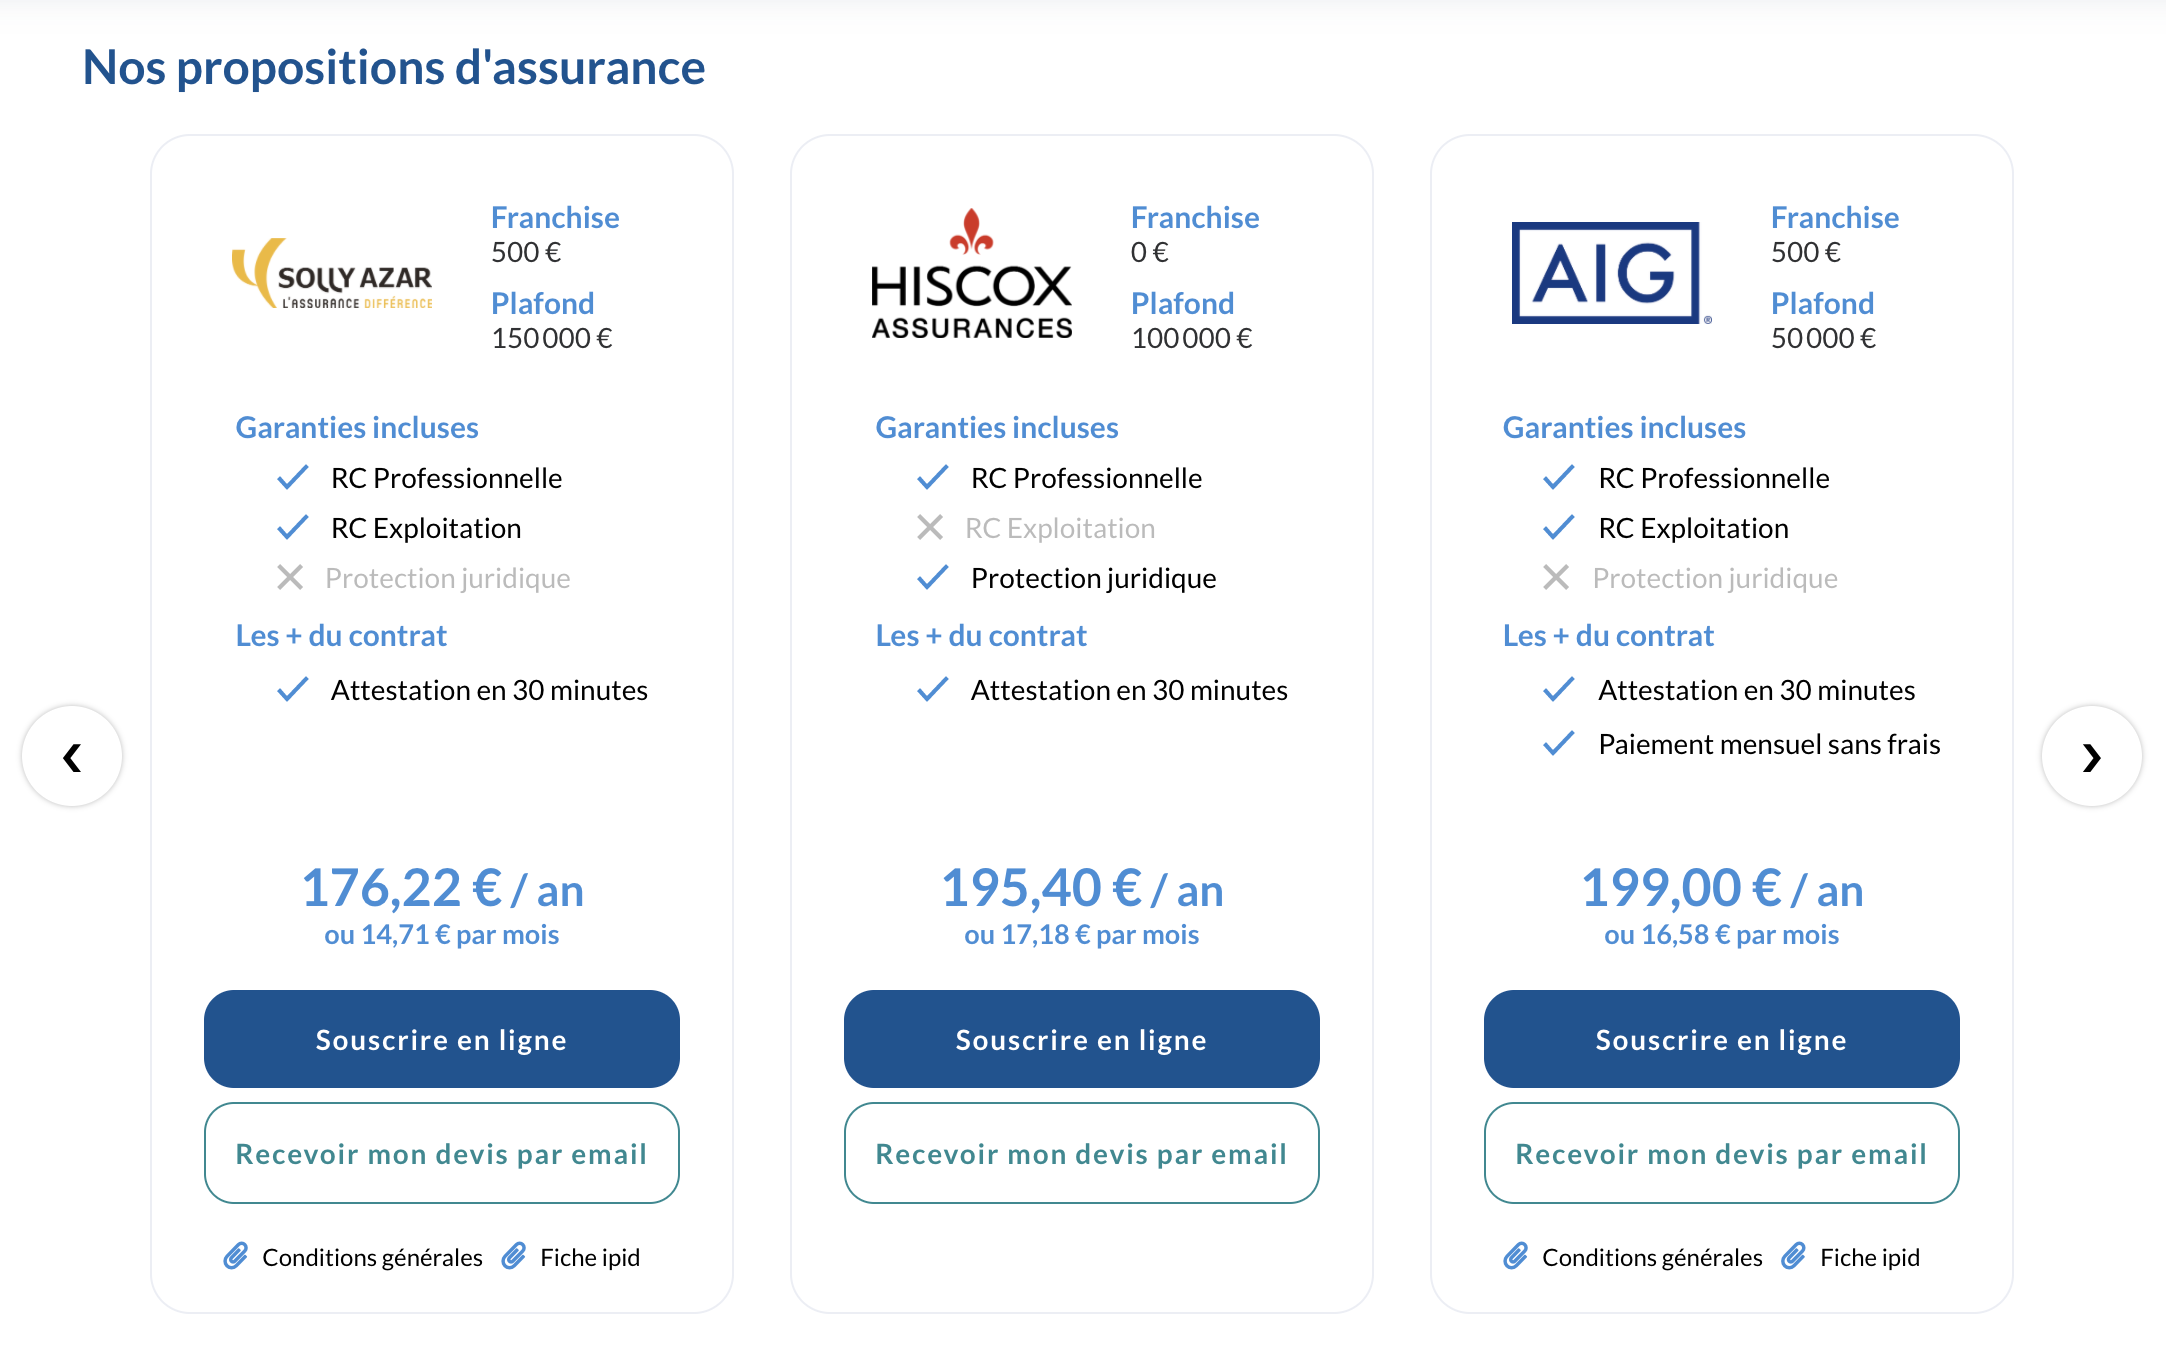Click the 195,40 € / an price on Hiscox card
The height and width of the screenshot is (1366, 2166).
click(1081, 887)
